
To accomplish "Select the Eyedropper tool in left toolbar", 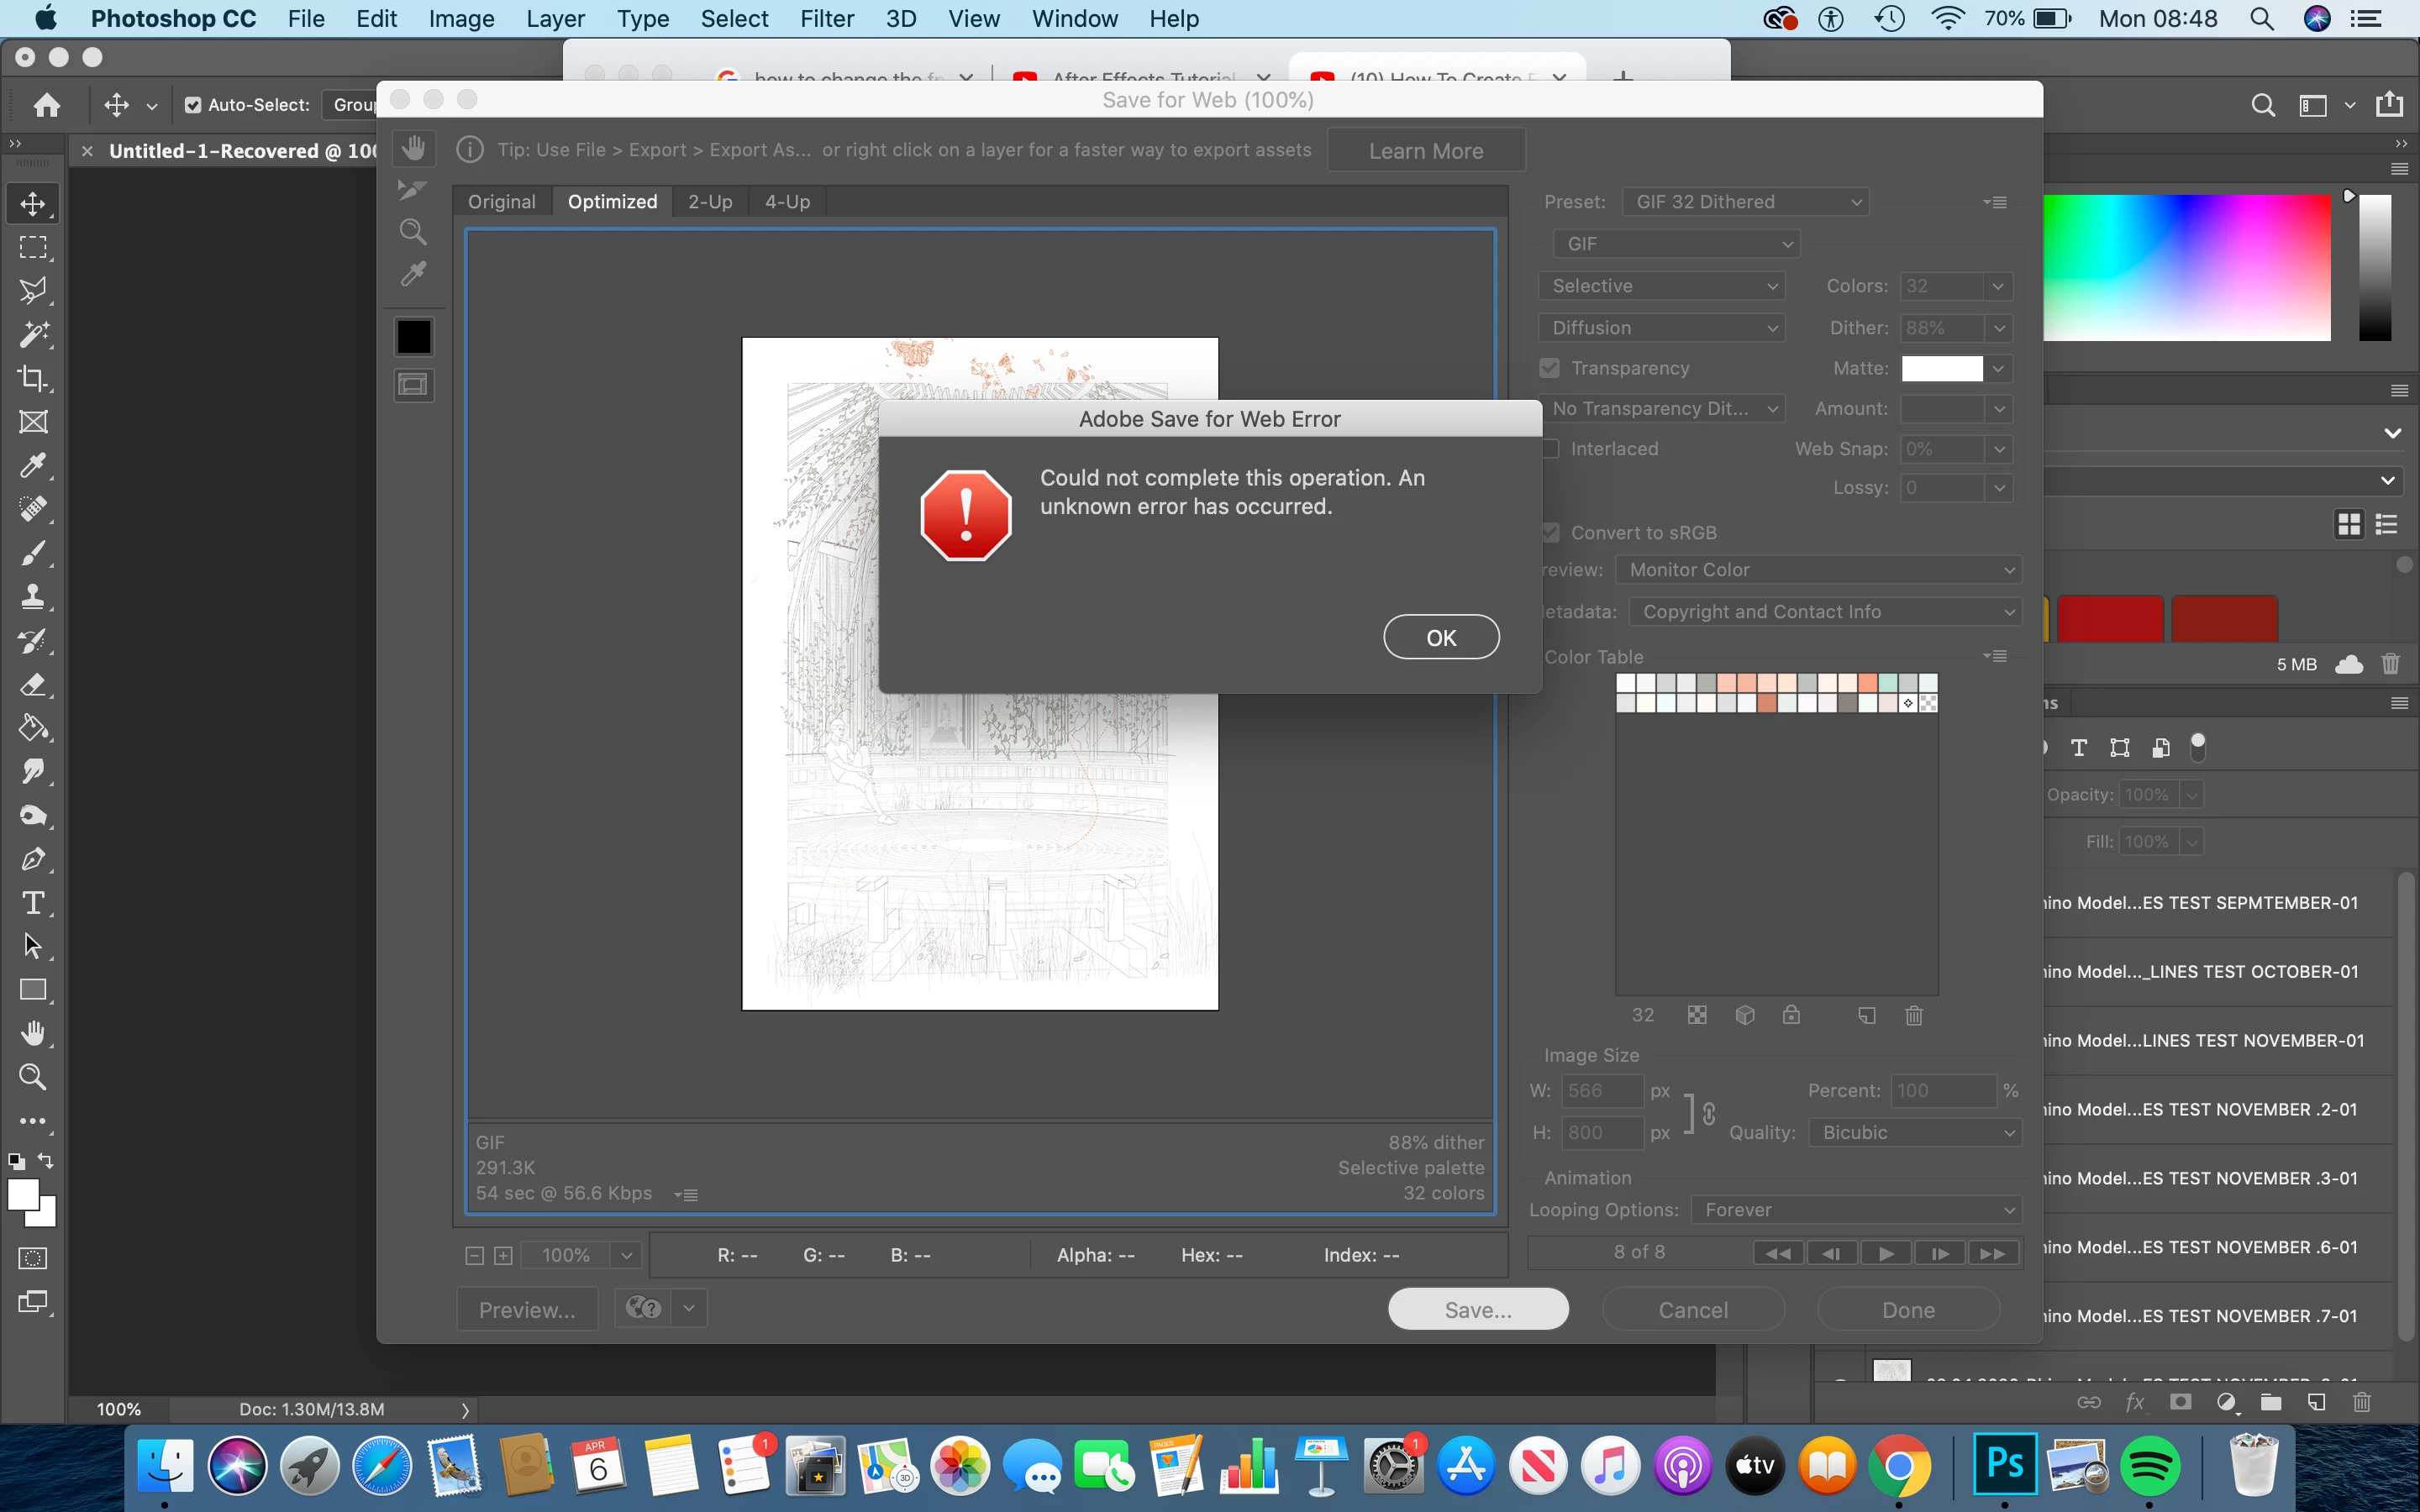I will pyautogui.click(x=33, y=465).
